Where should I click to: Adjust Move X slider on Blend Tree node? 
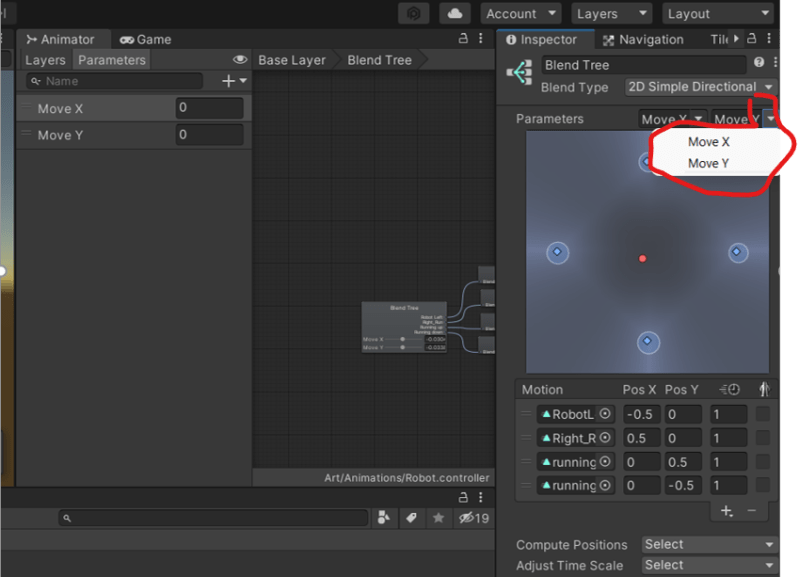pyautogui.click(x=403, y=339)
